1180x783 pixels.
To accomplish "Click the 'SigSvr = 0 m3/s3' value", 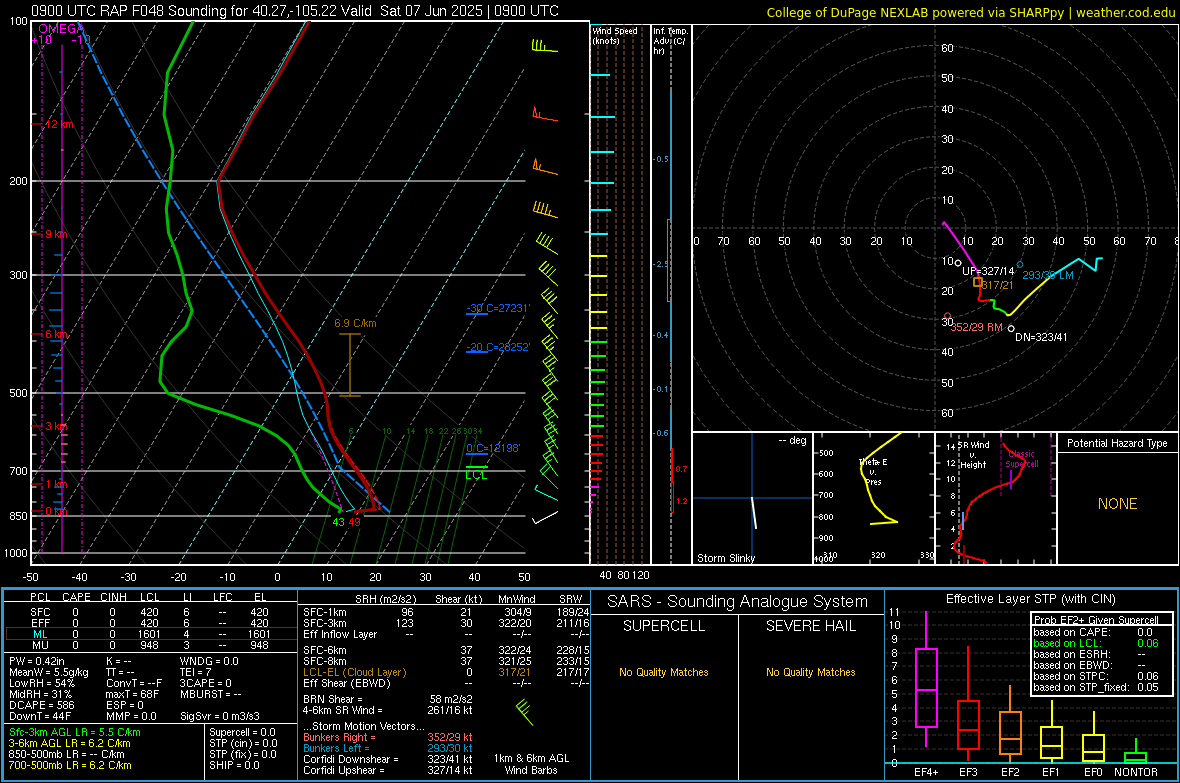I will coord(220,716).
